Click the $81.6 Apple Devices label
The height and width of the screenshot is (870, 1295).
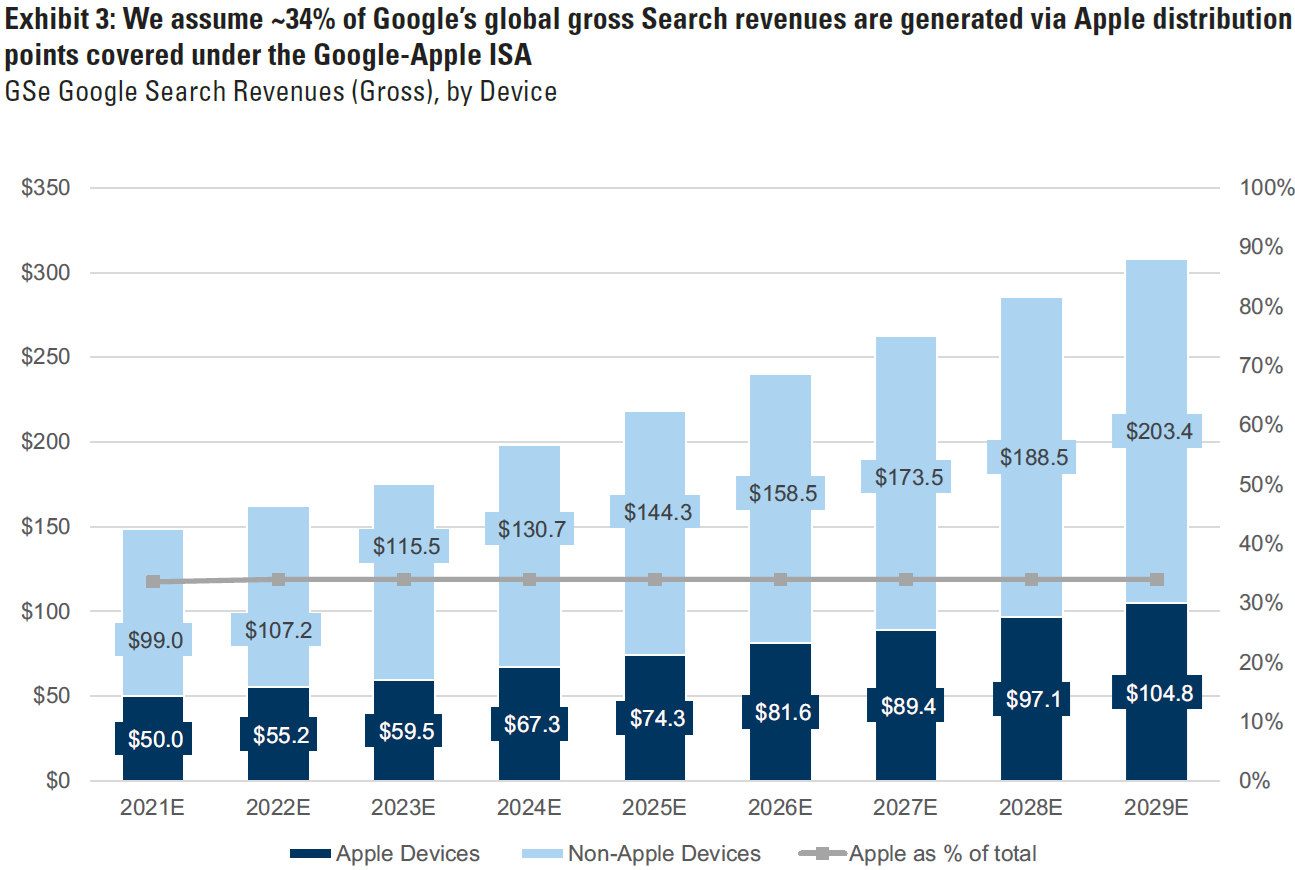[780, 712]
